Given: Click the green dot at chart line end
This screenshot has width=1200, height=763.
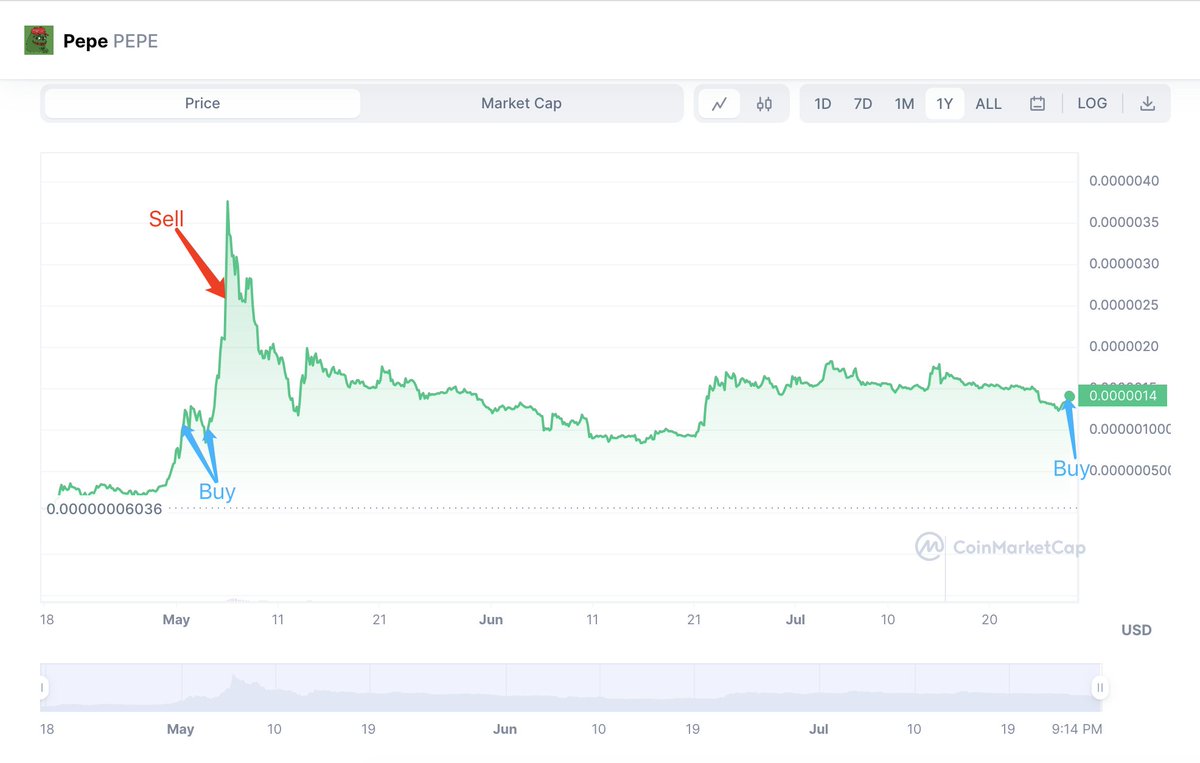Looking at the screenshot, I should tap(1069, 396).
